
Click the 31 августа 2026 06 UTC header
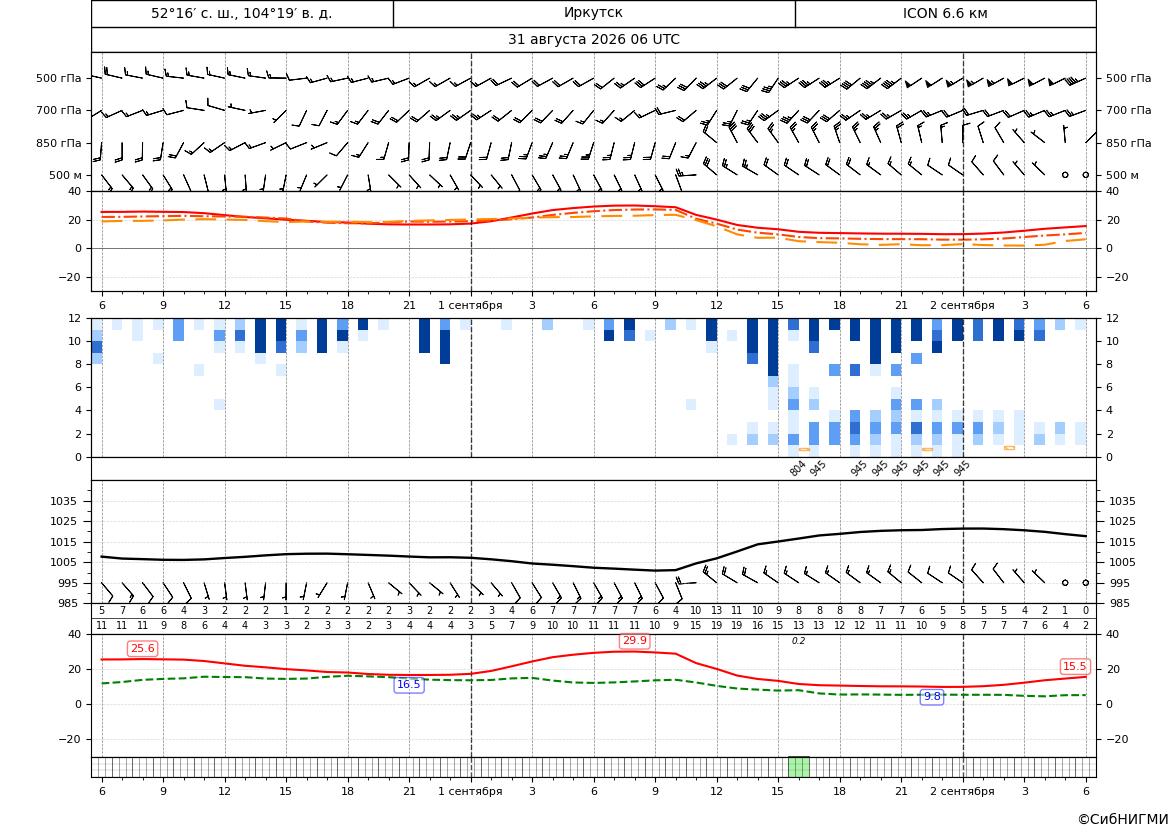[x=593, y=40]
